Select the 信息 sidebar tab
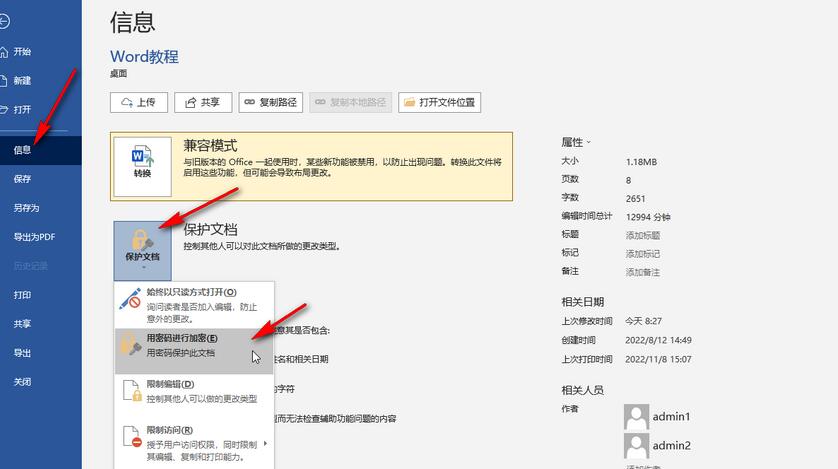This screenshot has height=469, width=838. tap(41, 150)
